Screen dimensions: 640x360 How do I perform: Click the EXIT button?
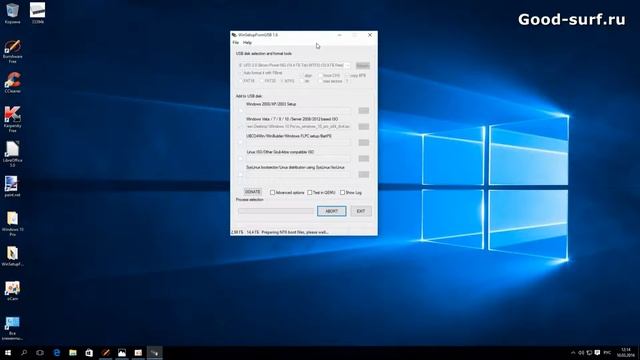[361, 211]
